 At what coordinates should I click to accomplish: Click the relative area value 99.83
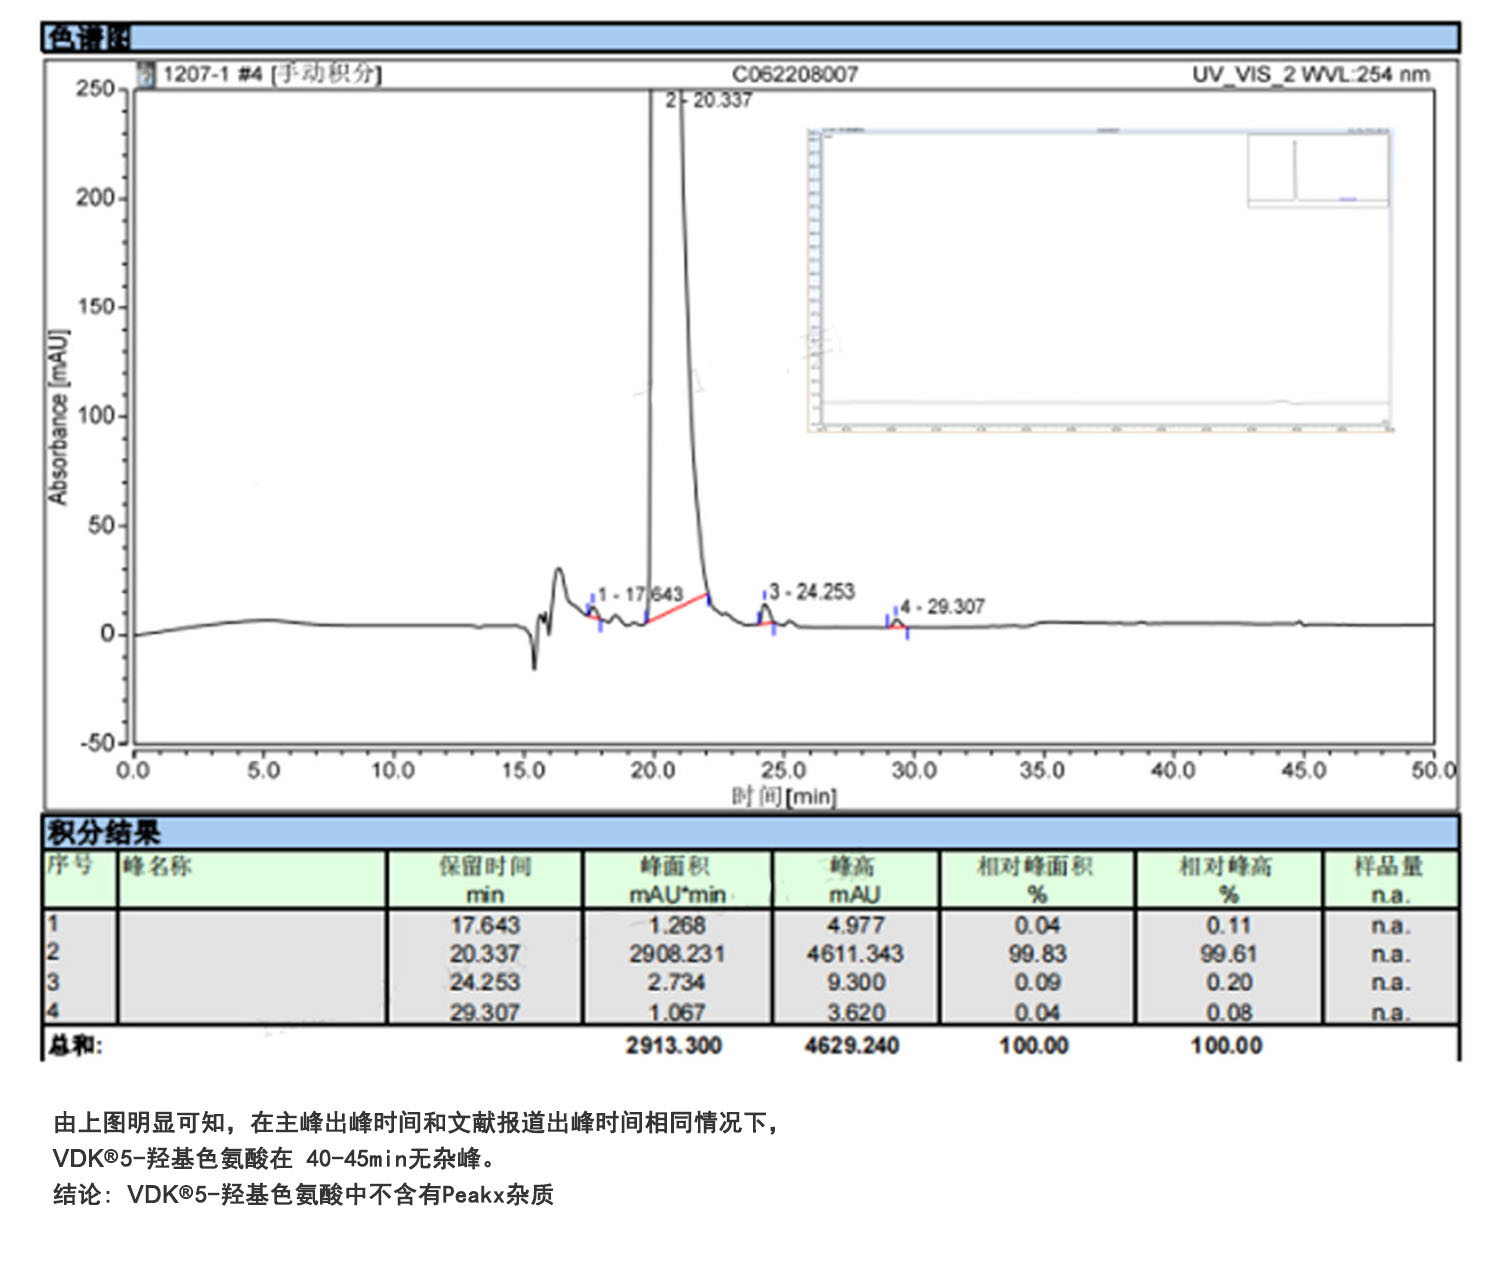point(1037,954)
